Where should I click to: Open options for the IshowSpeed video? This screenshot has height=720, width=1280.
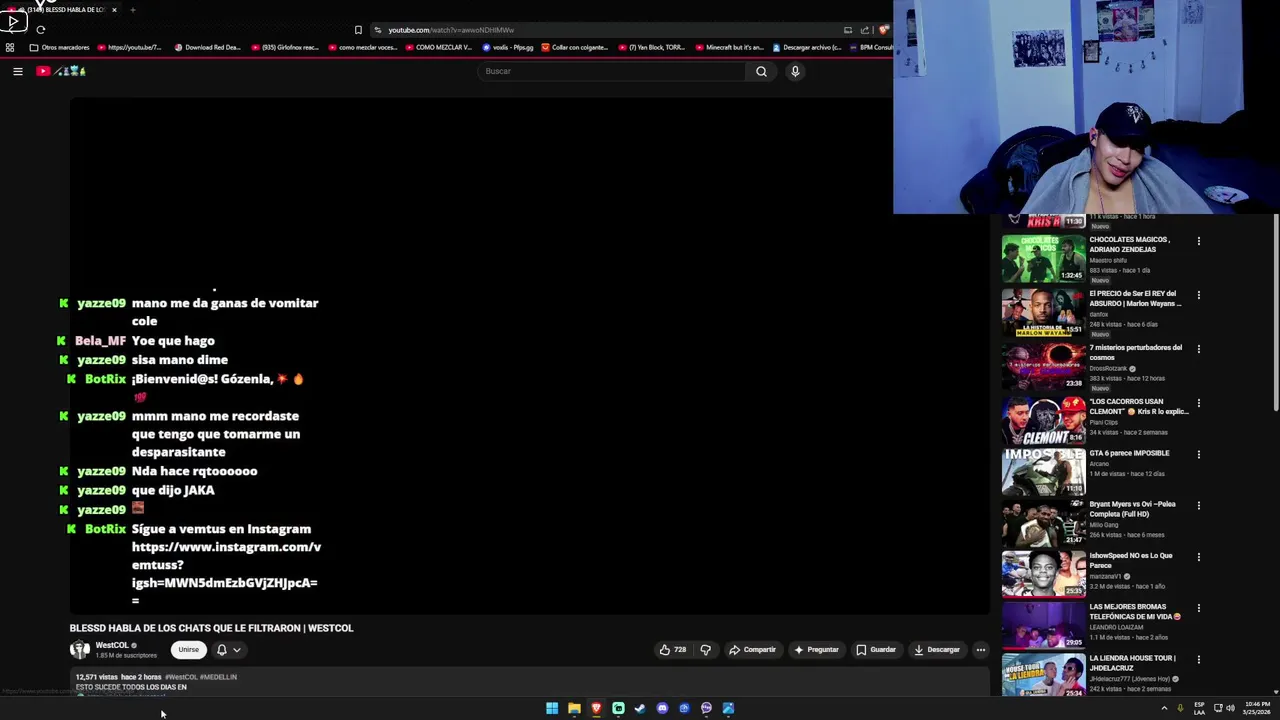[1198, 556]
